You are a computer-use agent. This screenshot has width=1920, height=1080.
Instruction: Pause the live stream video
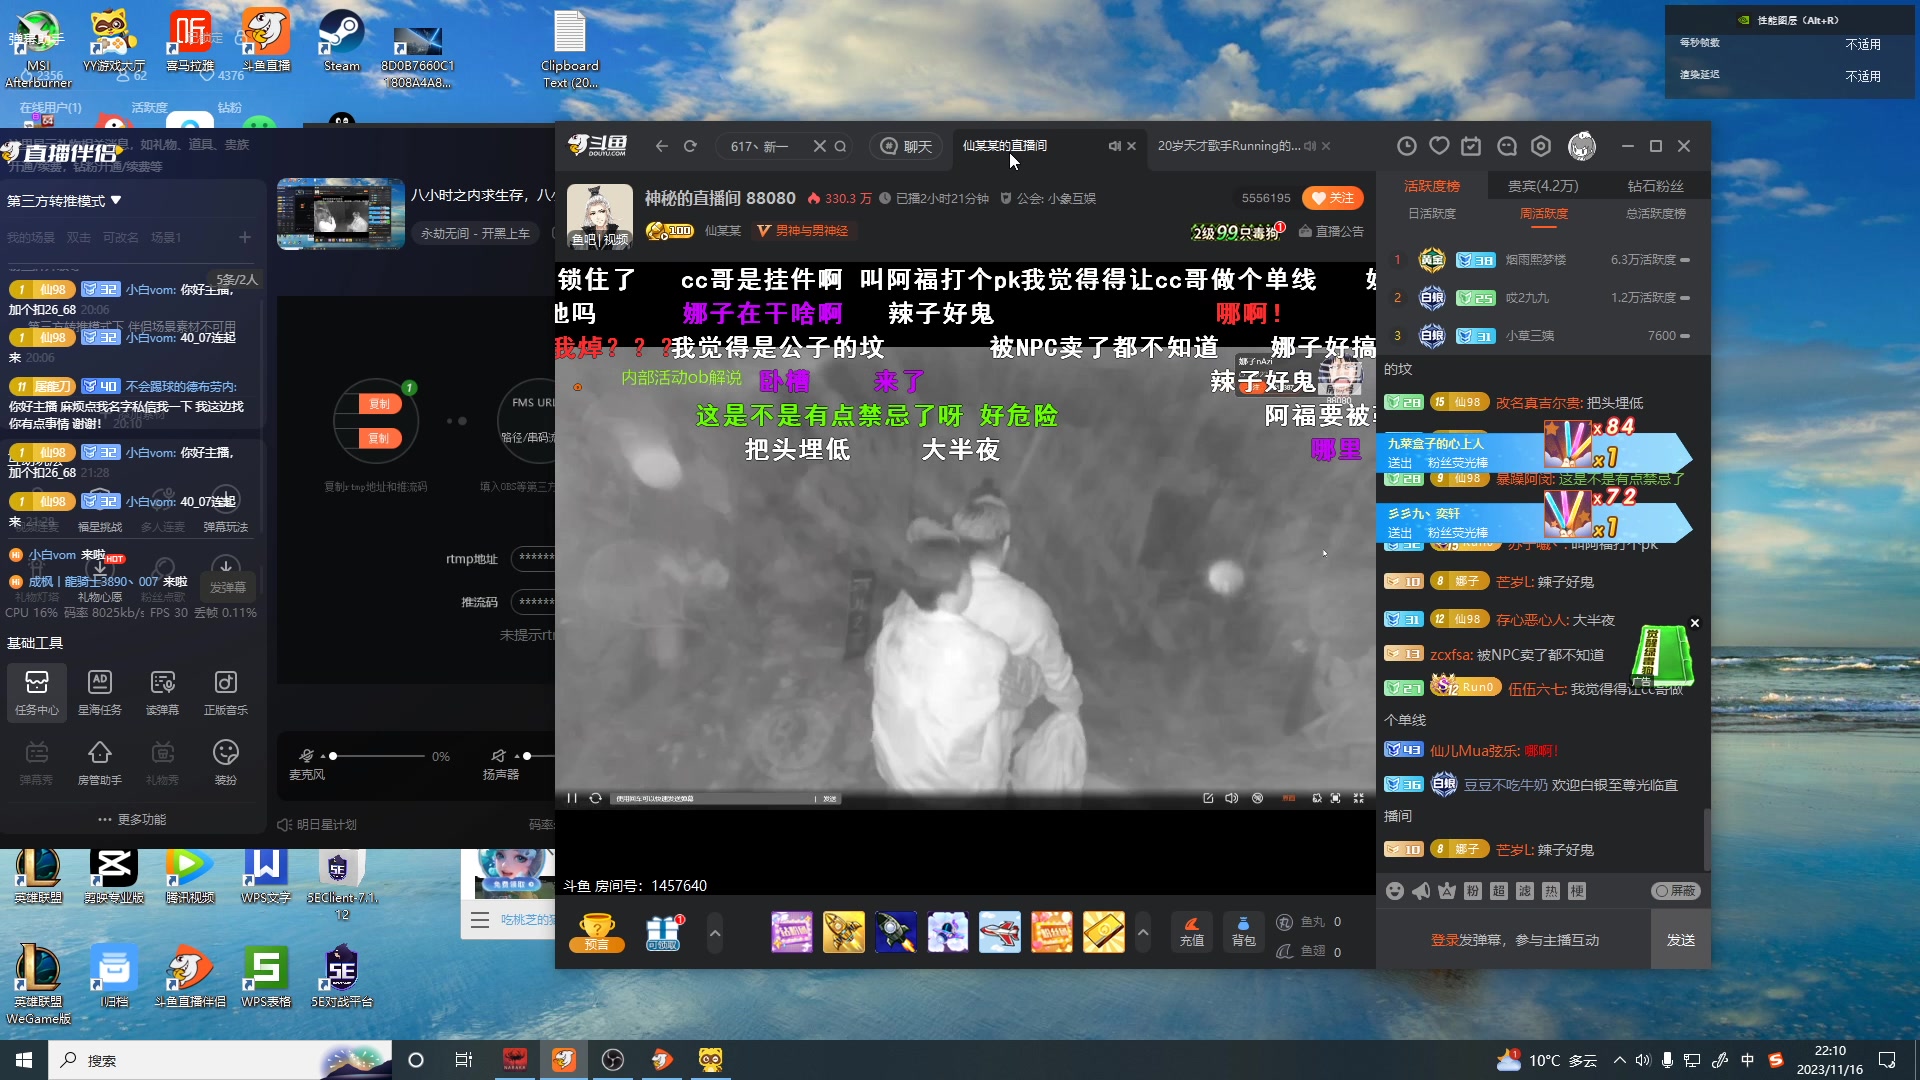[x=572, y=798]
